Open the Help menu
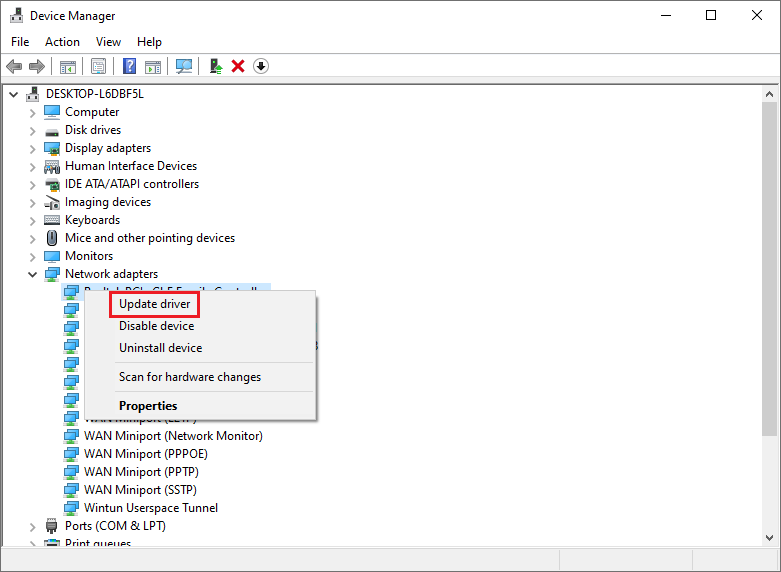This screenshot has height=572, width=781. tap(149, 42)
